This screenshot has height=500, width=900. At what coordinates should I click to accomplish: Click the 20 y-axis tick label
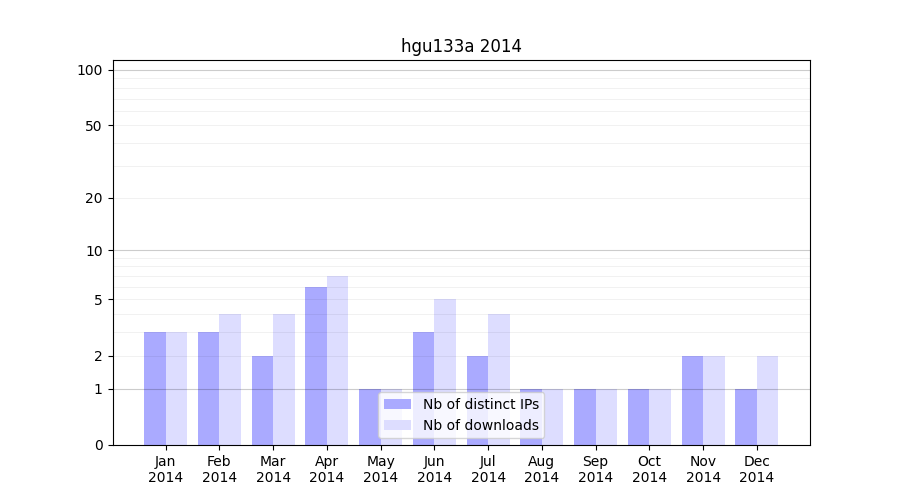coord(94,198)
